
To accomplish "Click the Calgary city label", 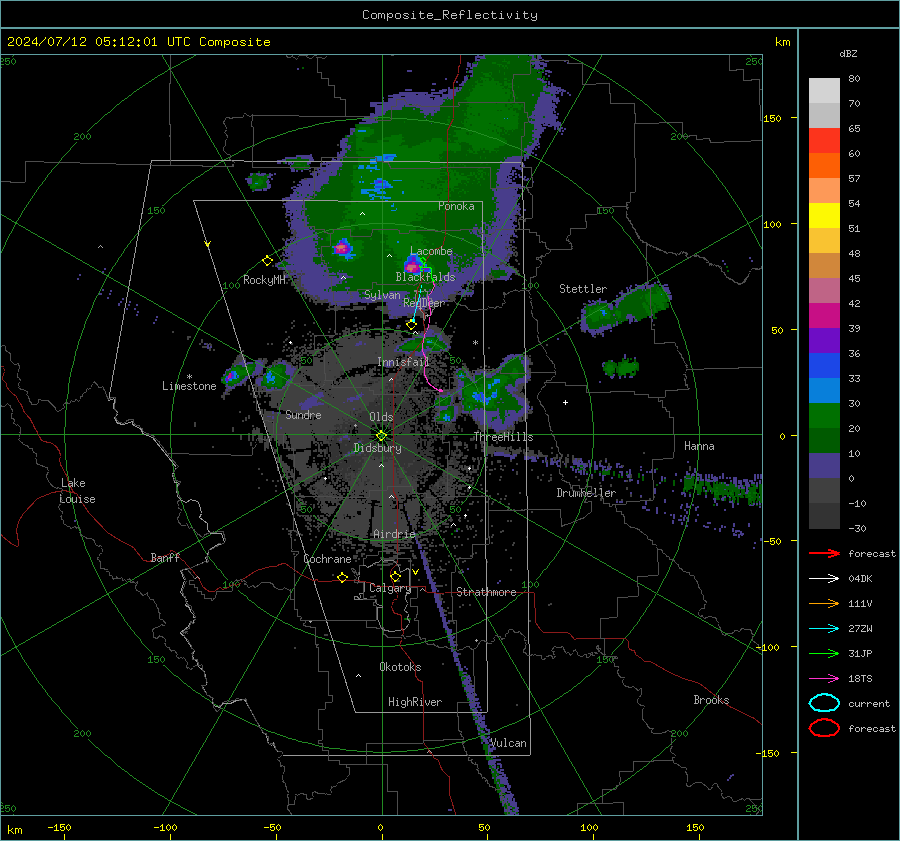I will 390,588.
